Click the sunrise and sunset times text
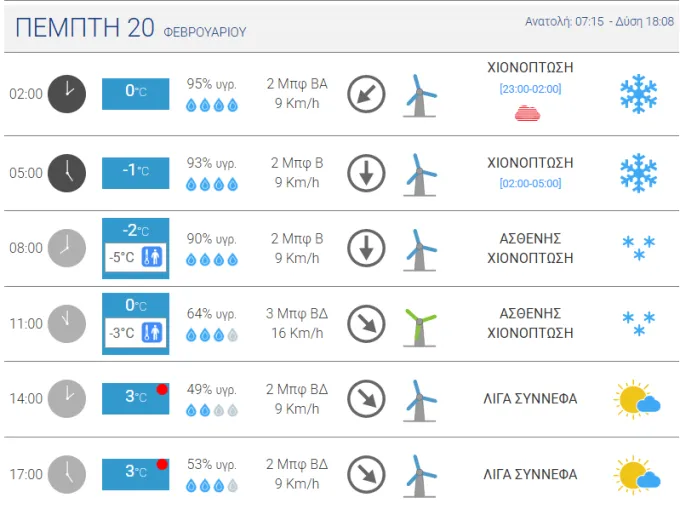Image resolution: width=680 pixels, height=509 pixels. pos(599,21)
